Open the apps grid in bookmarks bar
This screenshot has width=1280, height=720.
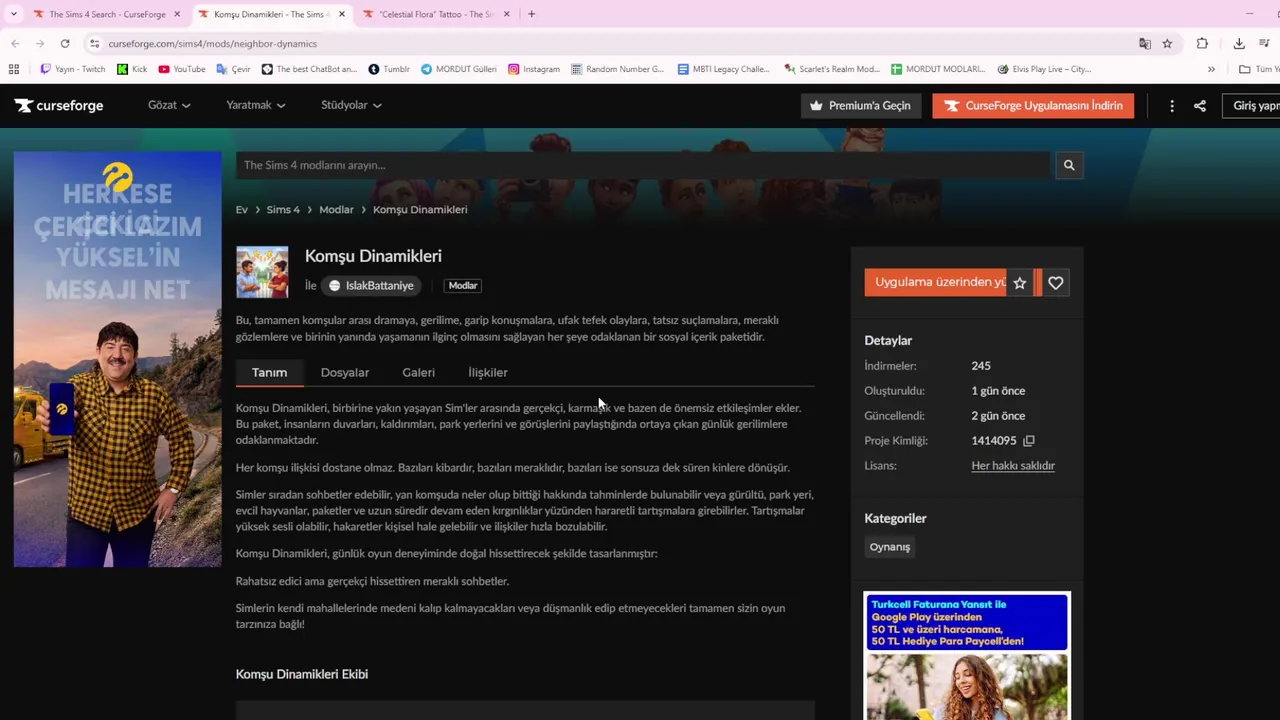tap(14, 69)
